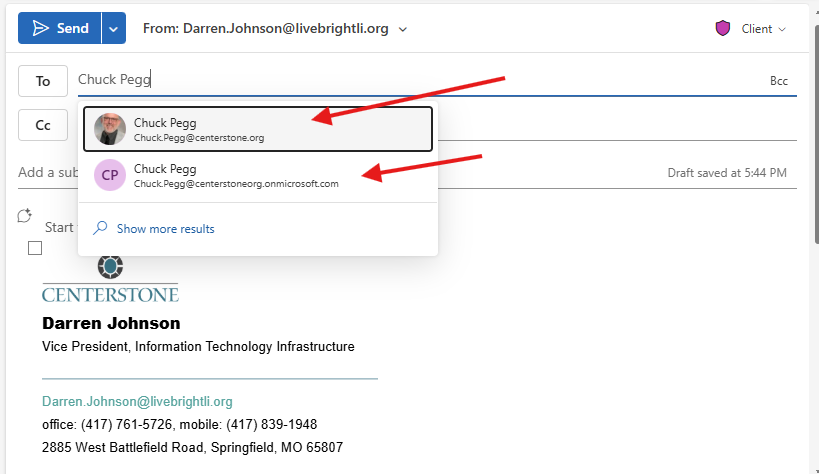Open the Send options dropdown arrow
819x474 pixels.
[114, 28]
